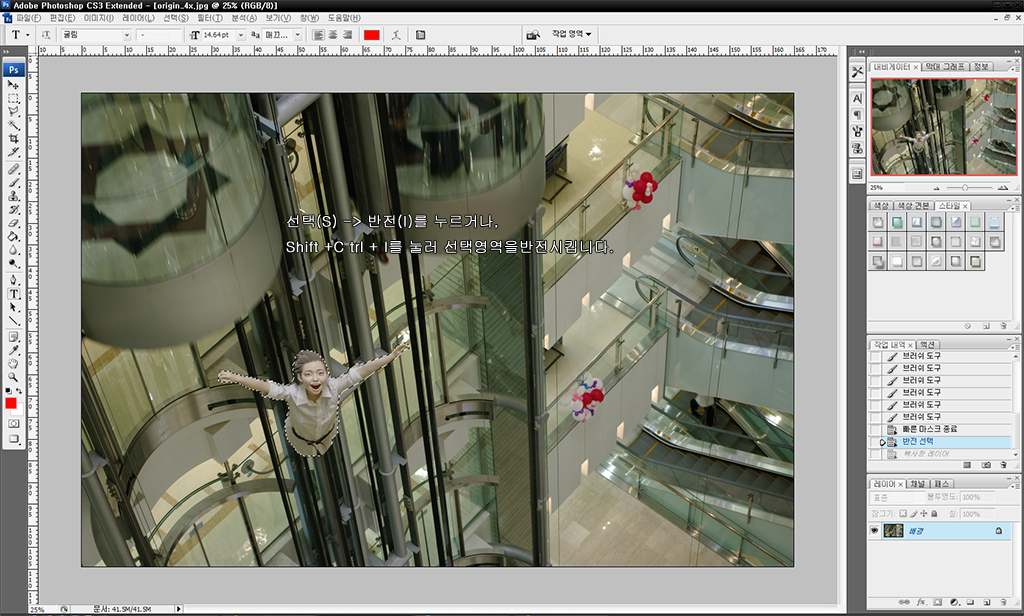Enable lock position in Layers panel
The width and height of the screenshot is (1024, 616).
pos(923,514)
